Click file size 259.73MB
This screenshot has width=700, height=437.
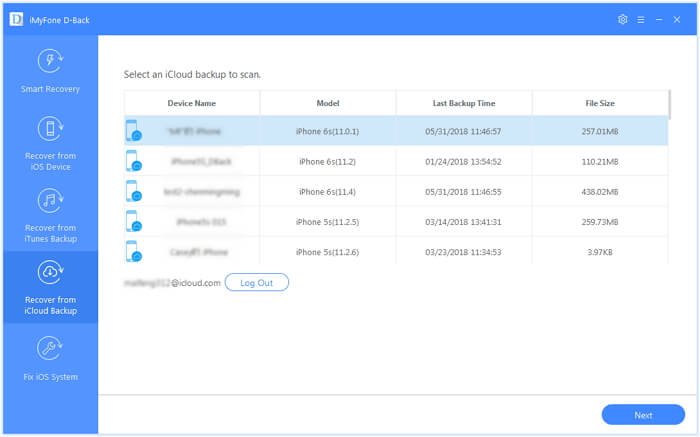pos(600,222)
